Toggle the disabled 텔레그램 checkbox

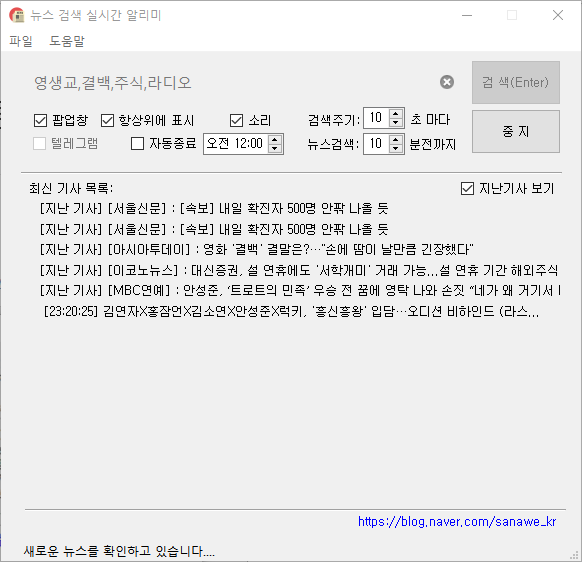pyautogui.click(x=39, y=144)
